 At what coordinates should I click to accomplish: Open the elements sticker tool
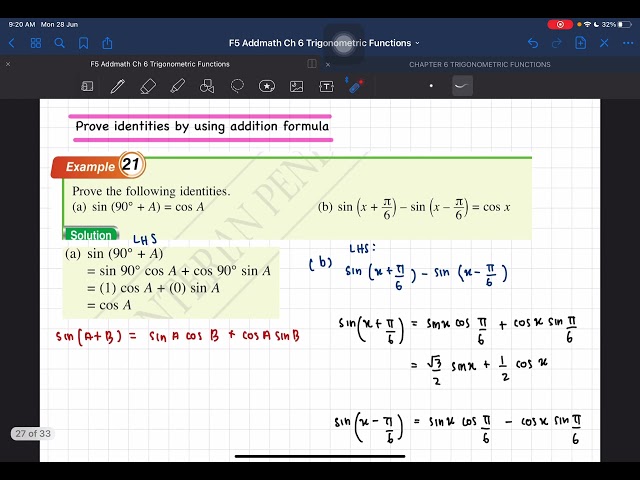click(267, 86)
